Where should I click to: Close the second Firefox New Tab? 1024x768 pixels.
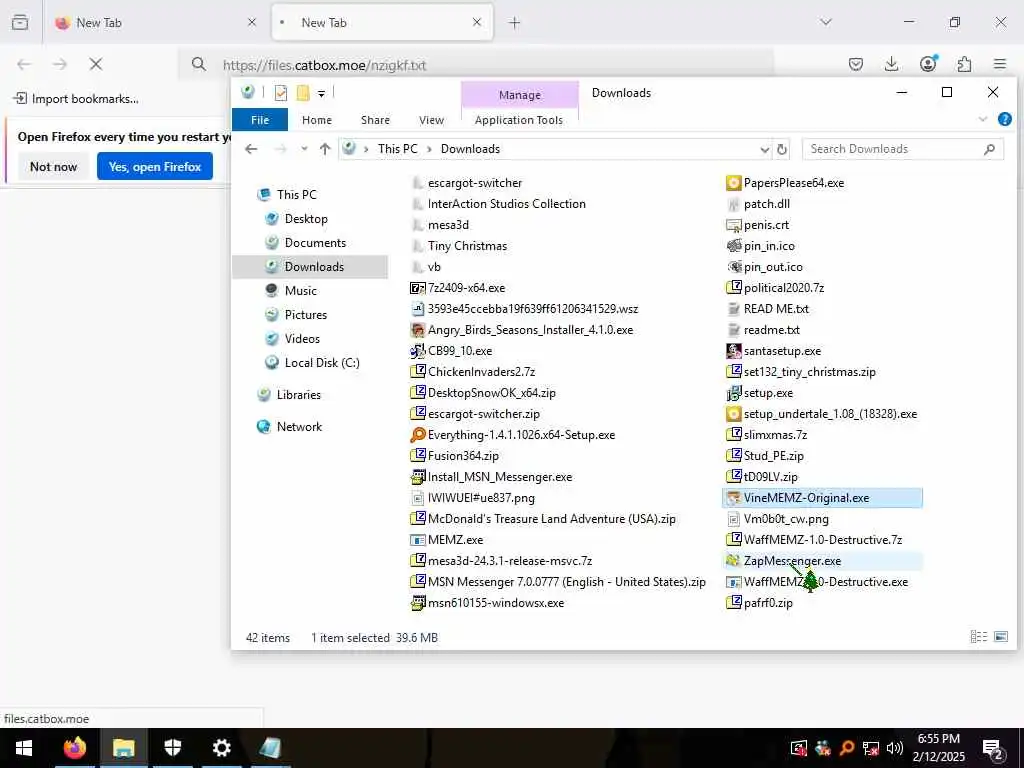point(477,22)
